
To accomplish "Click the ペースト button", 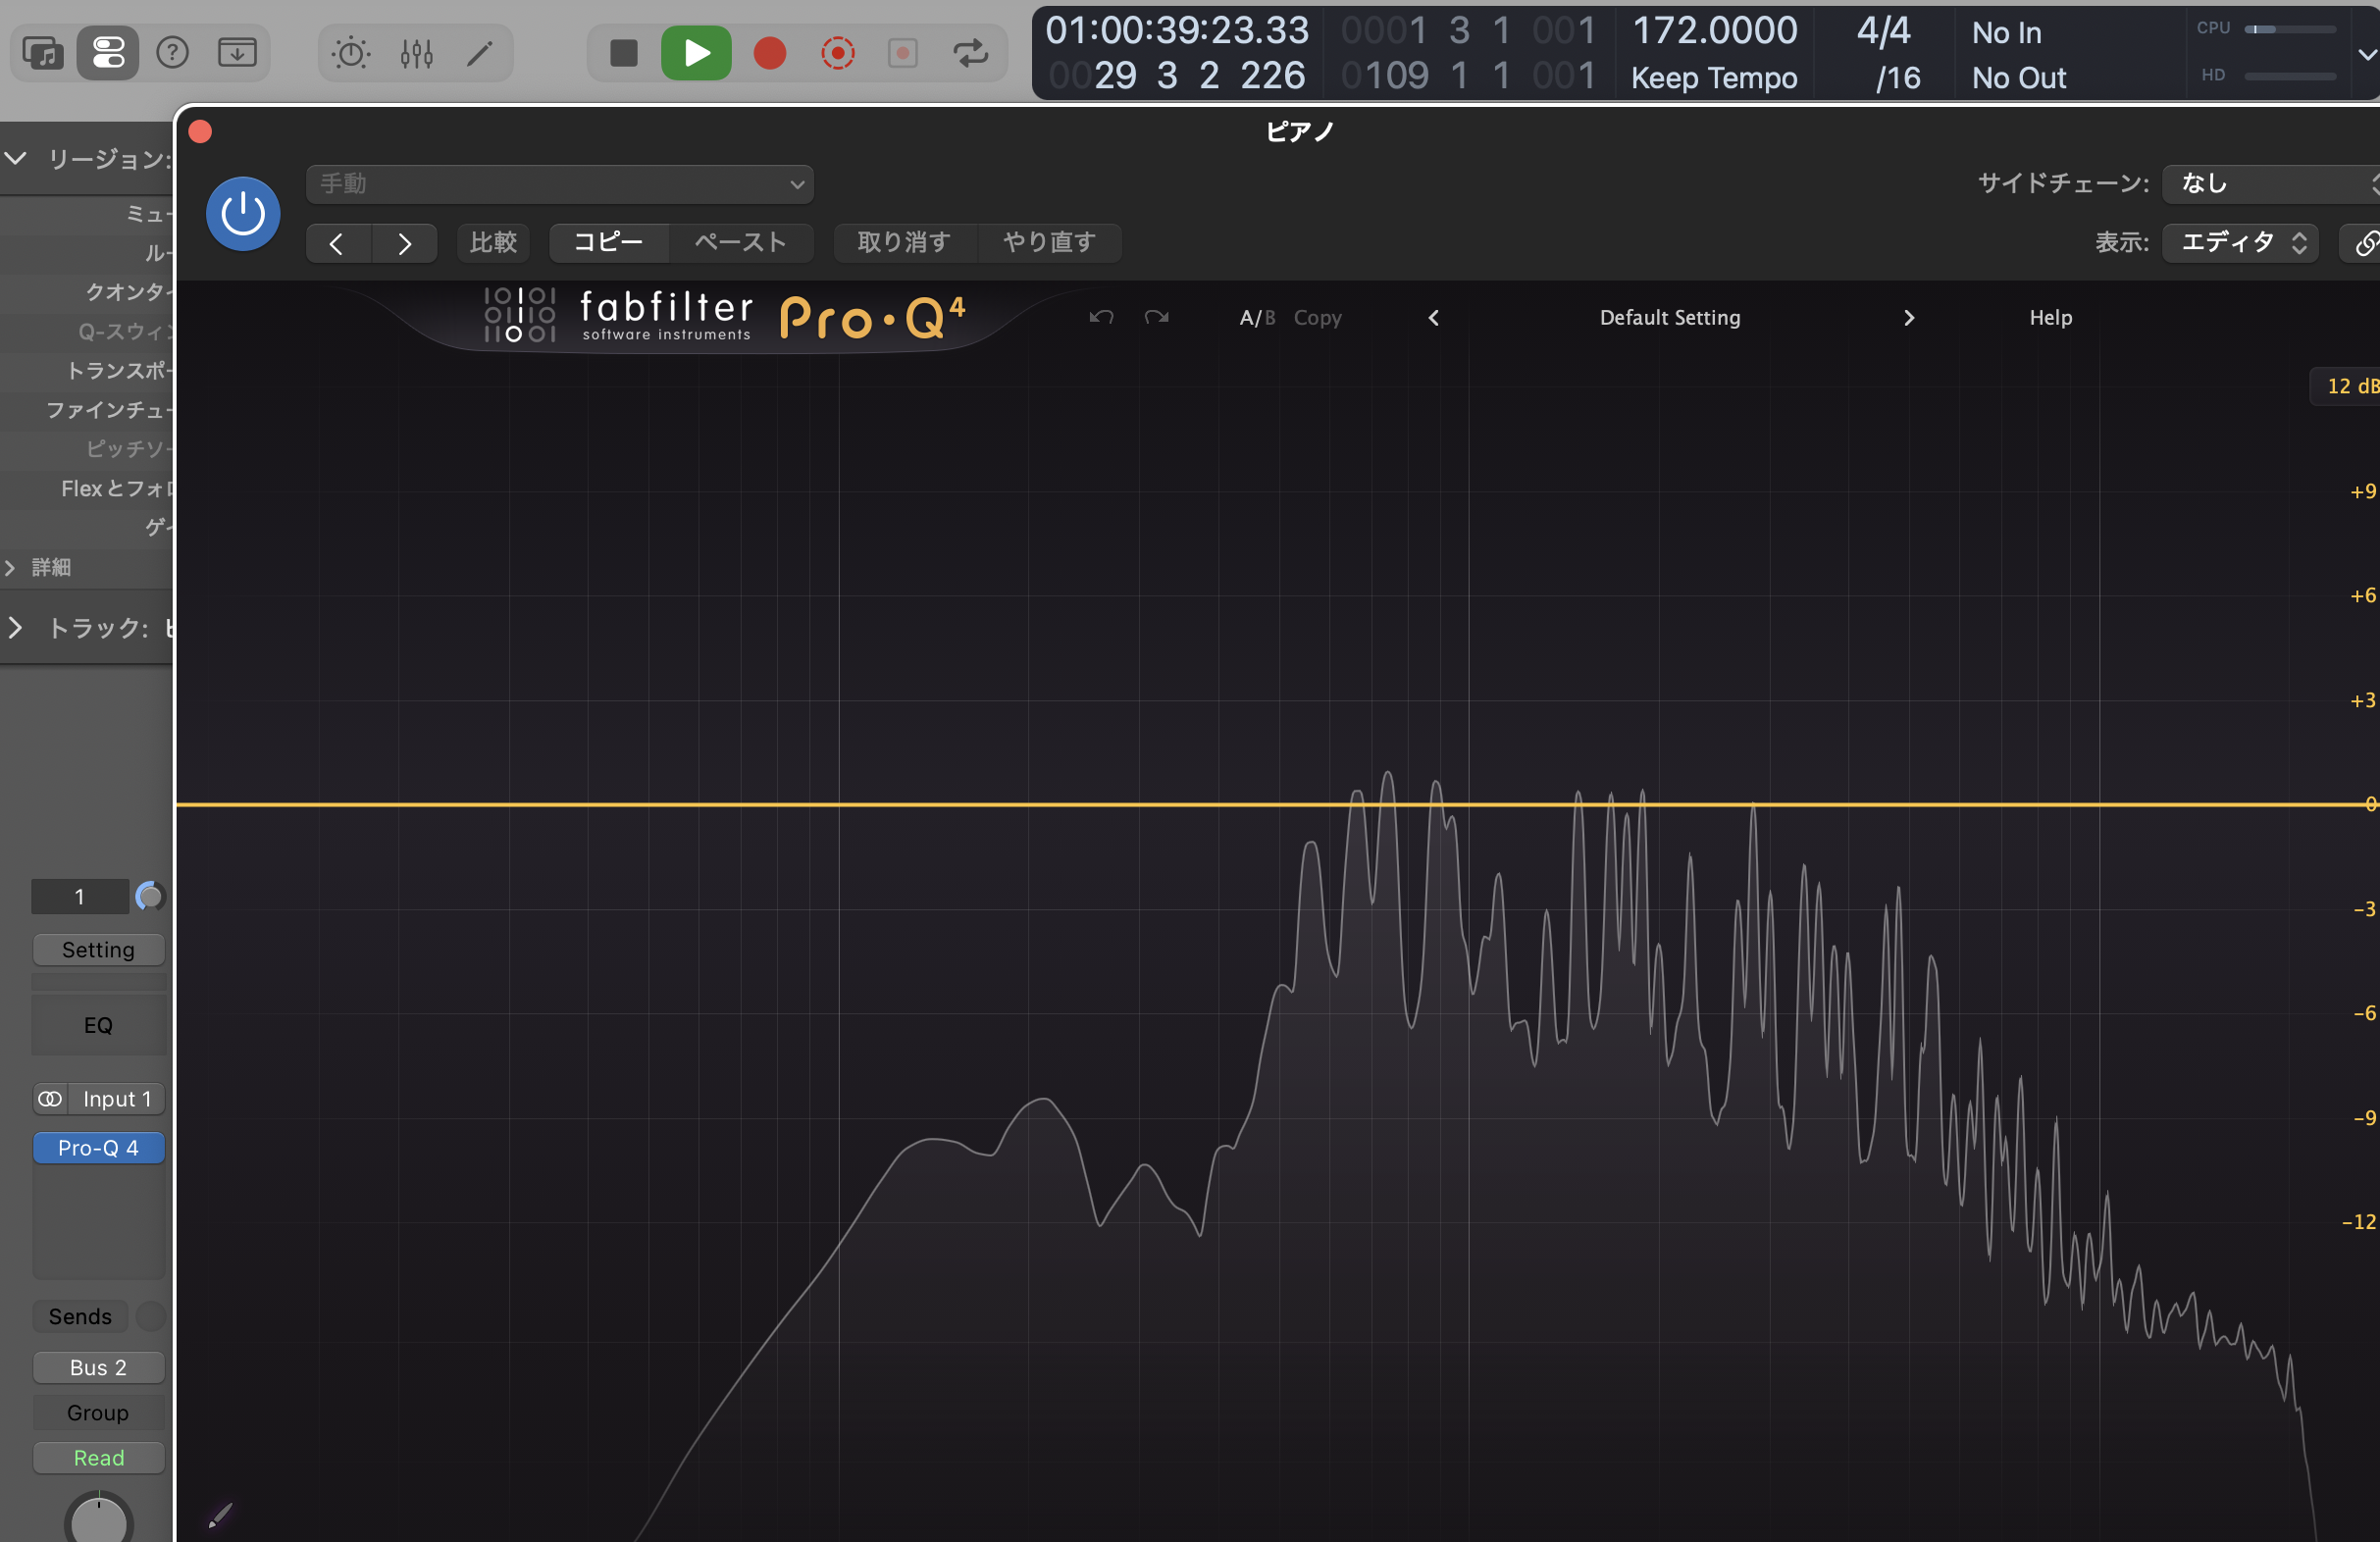I will 741,243.
